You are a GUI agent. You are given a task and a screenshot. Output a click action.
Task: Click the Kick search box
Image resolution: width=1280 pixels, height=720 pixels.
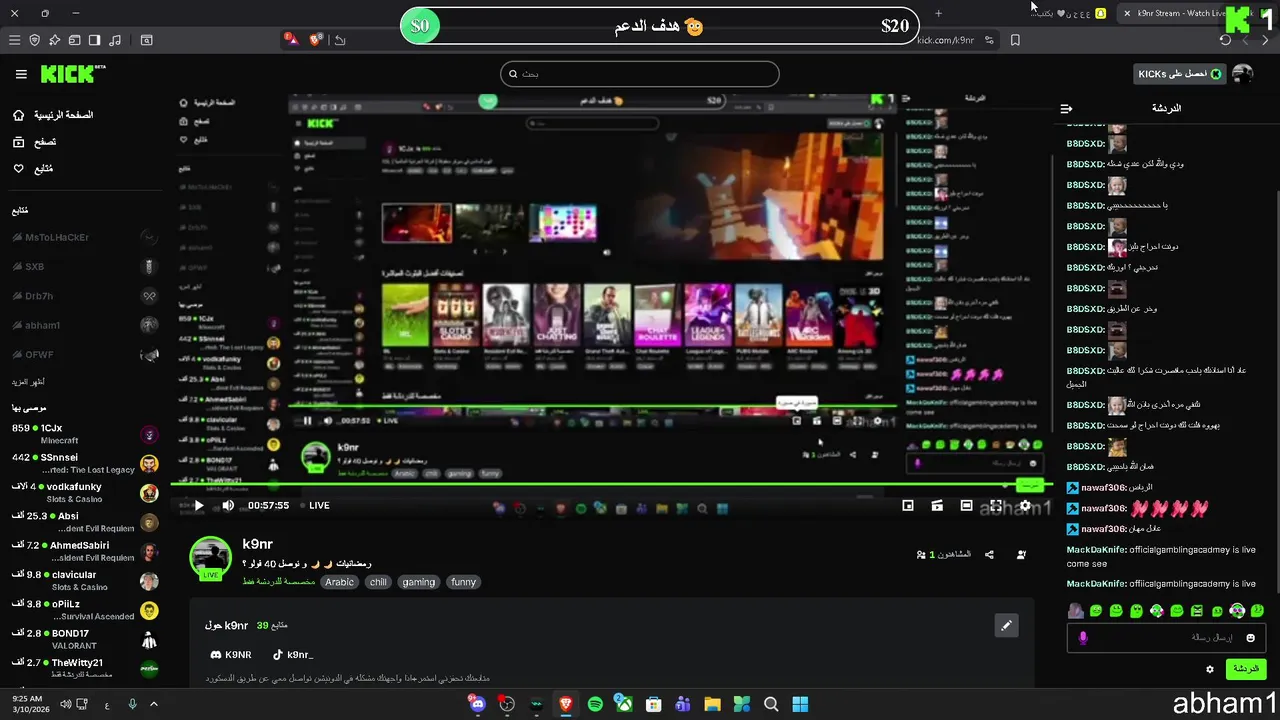point(640,74)
